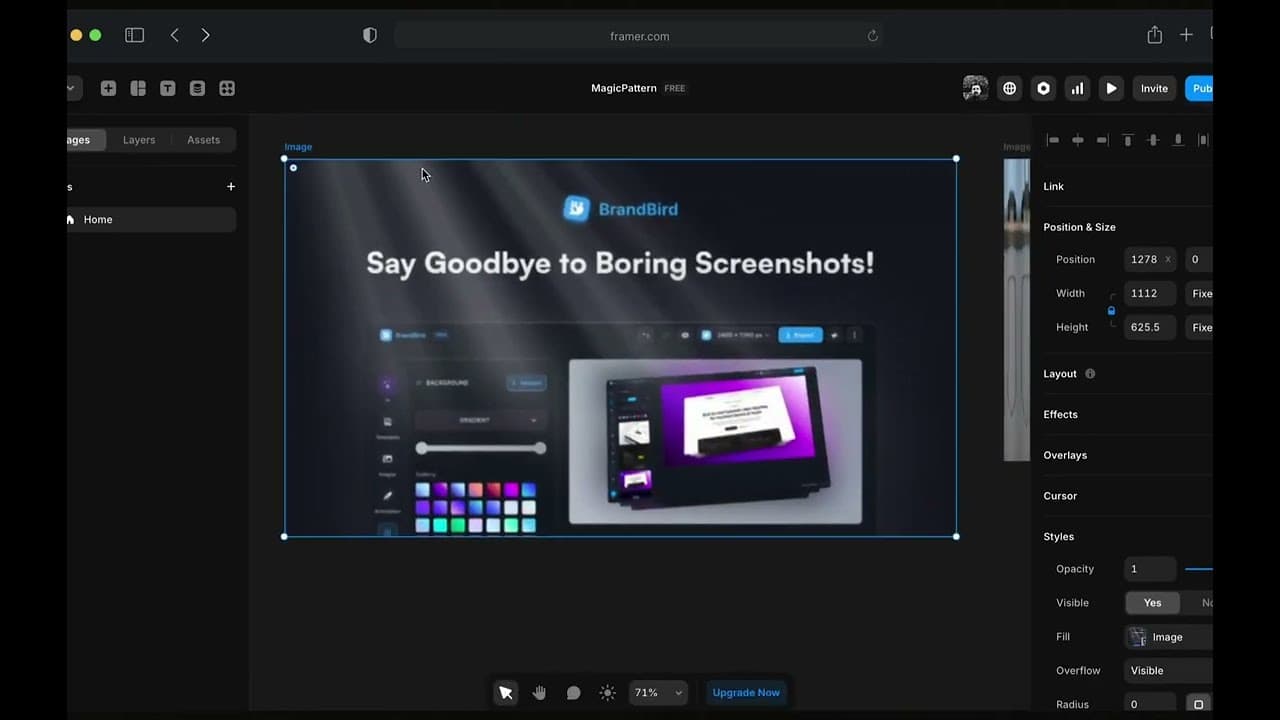This screenshot has height=720, width=1280.
Task: Click the MagicPattern project title
Action: [x=624, y=88]
